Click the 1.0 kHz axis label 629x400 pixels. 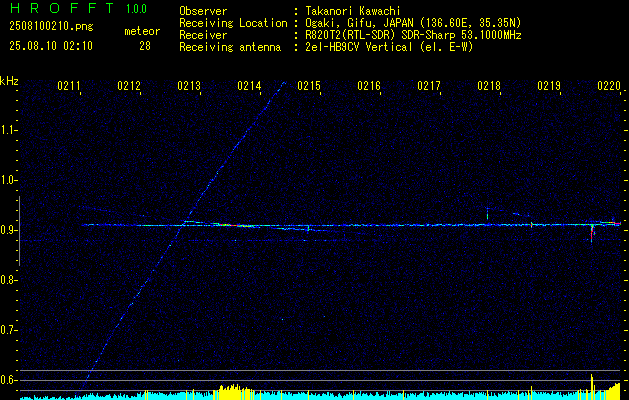[x=8, y=181]
